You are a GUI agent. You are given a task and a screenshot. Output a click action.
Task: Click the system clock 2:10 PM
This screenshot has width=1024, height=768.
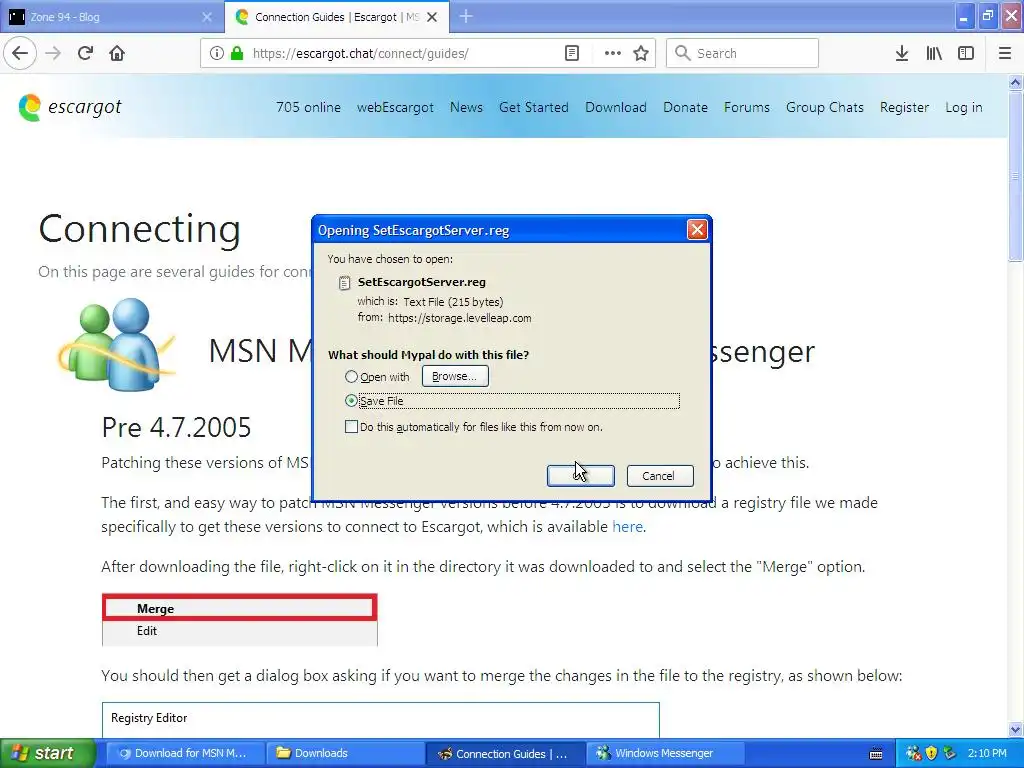click(987, 753)
